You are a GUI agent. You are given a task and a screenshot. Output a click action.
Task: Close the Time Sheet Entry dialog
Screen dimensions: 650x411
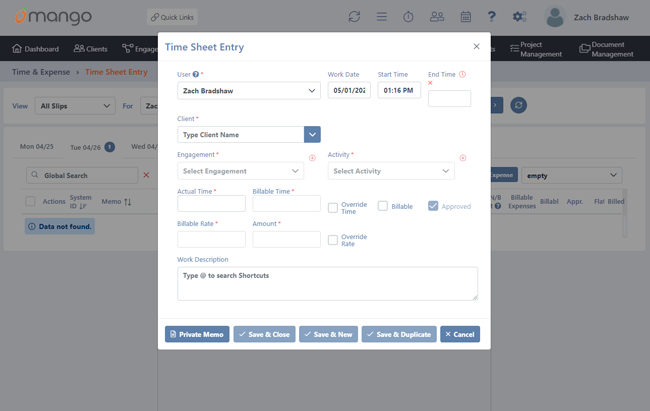tap(476, 46)
